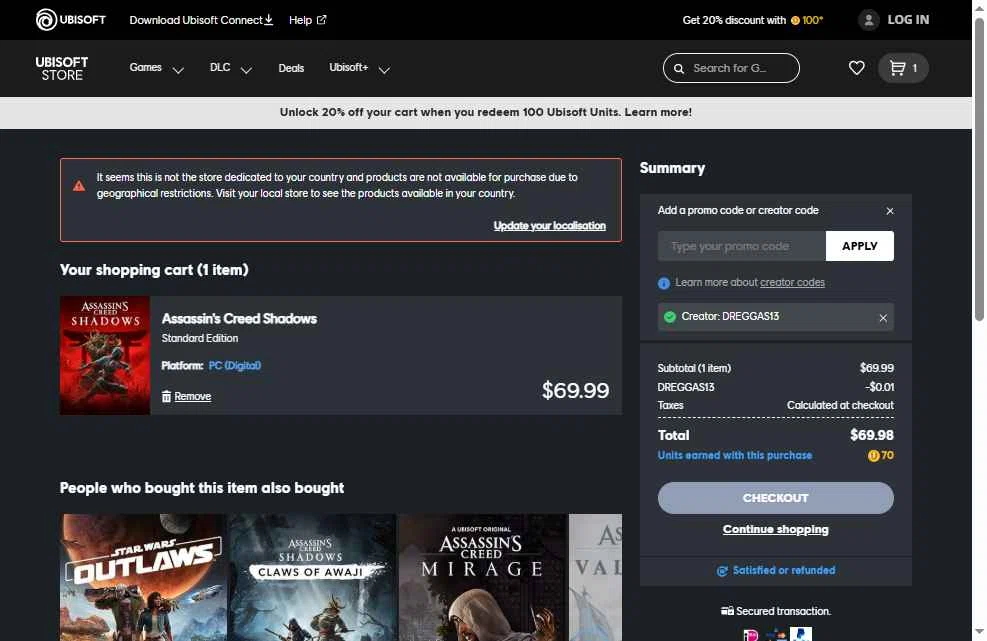Apply the promo code
This screenshot has height=641, width=987.
[x=859, y=246]
